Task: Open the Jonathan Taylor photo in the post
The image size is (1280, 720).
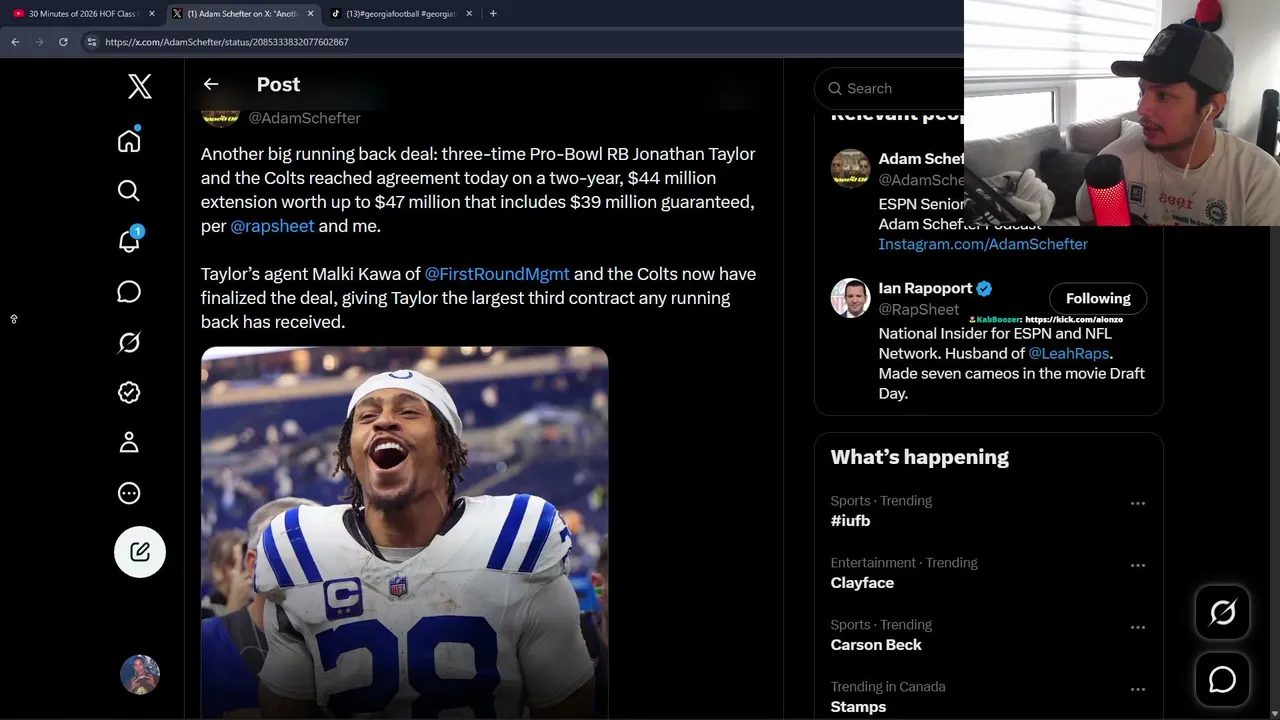Action: coord(404,533)
